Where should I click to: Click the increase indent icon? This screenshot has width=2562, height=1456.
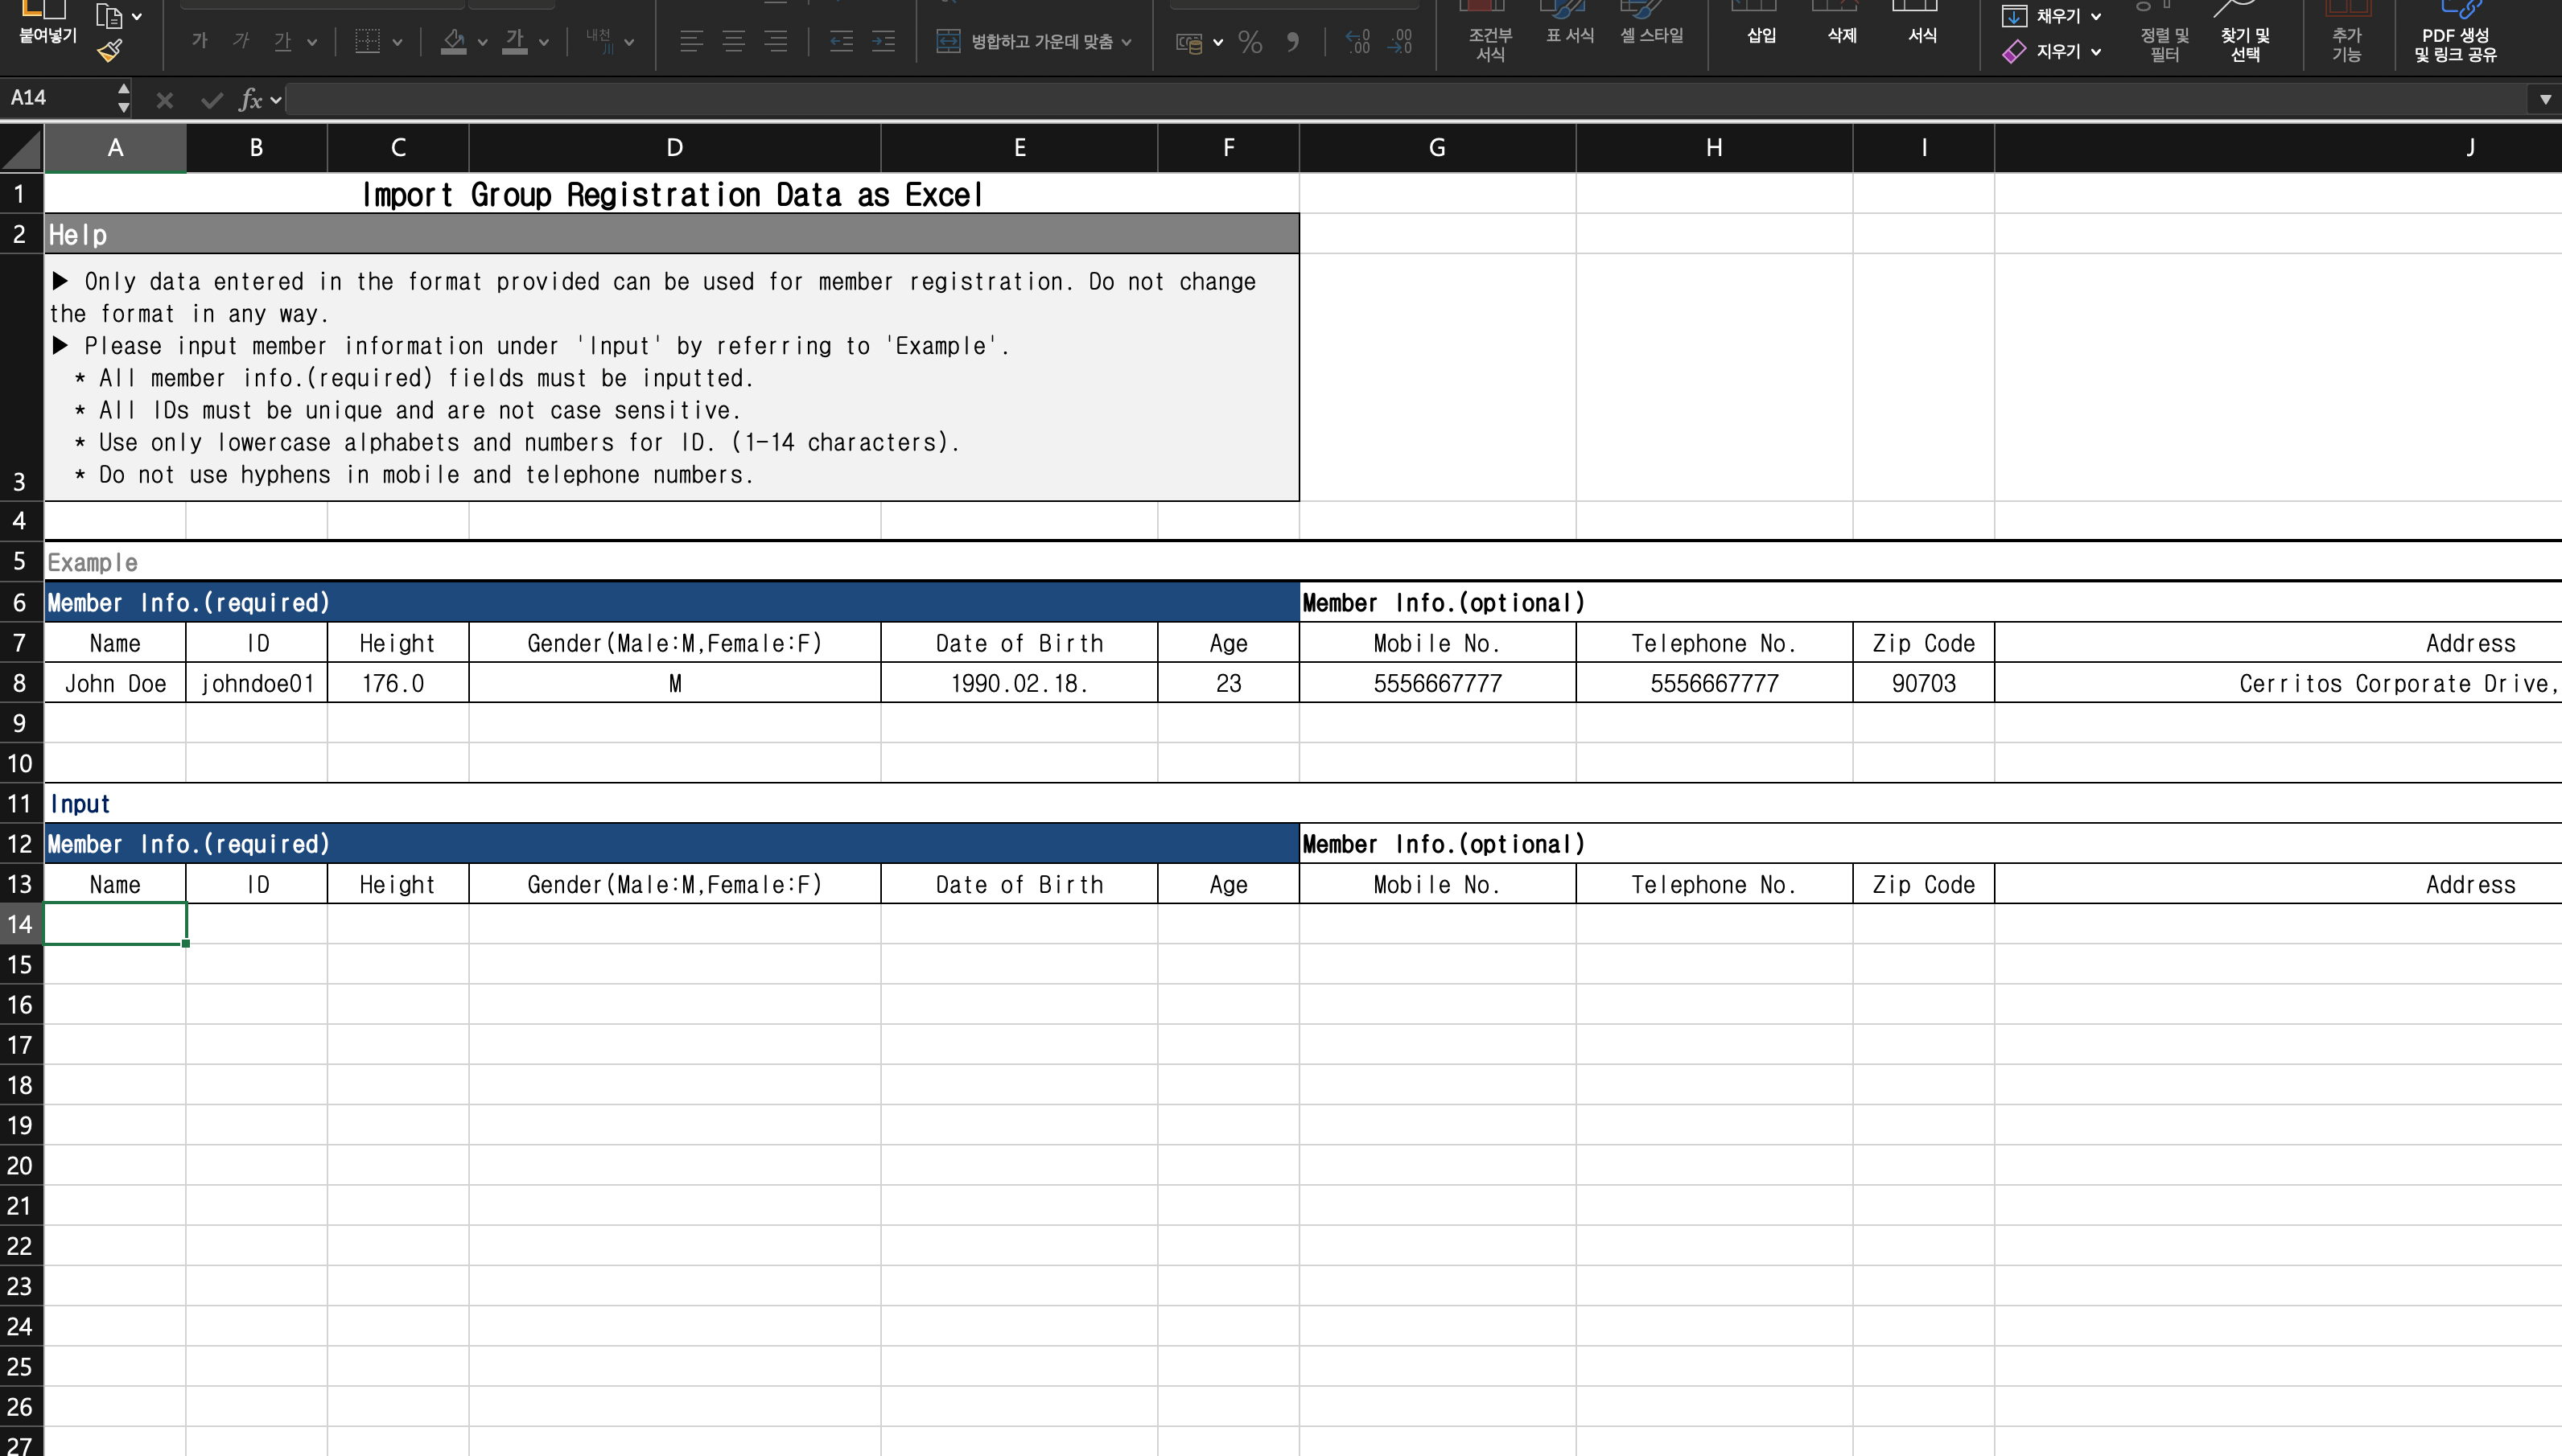click(x=883, y=41)
